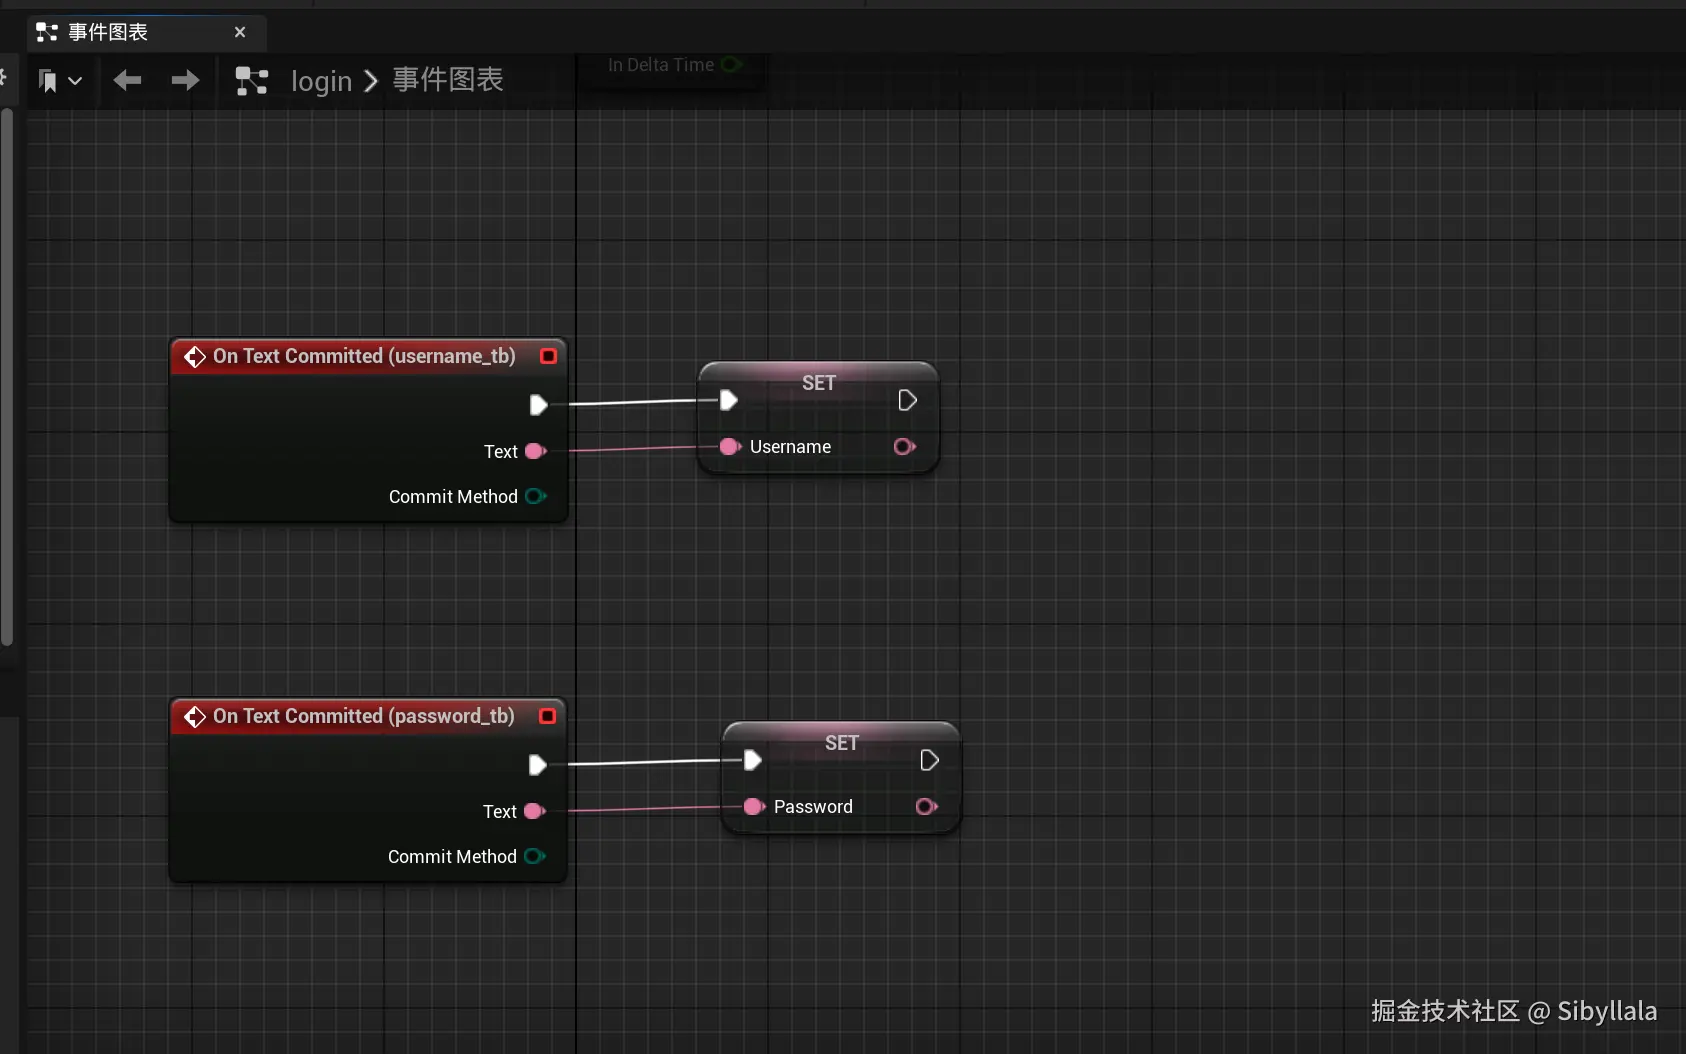Navigate back in graph history
The image size is (1686, 1054).
click(127, 80)
